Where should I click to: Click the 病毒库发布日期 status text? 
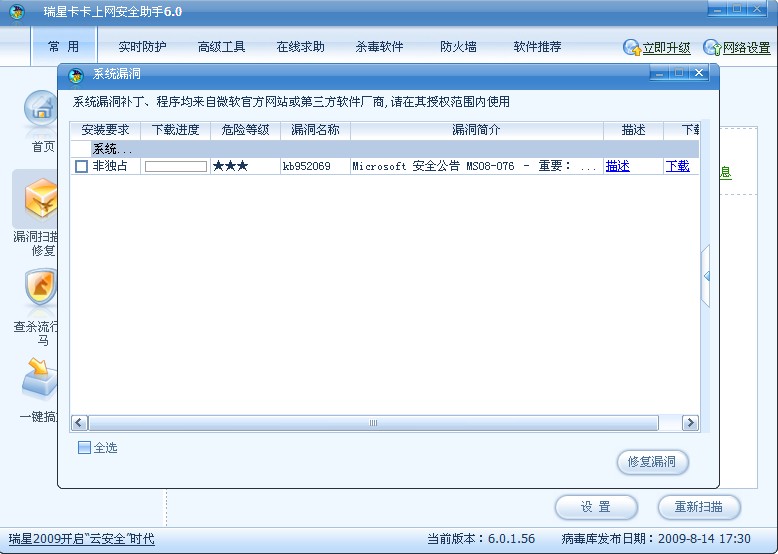tap(656, 539)
